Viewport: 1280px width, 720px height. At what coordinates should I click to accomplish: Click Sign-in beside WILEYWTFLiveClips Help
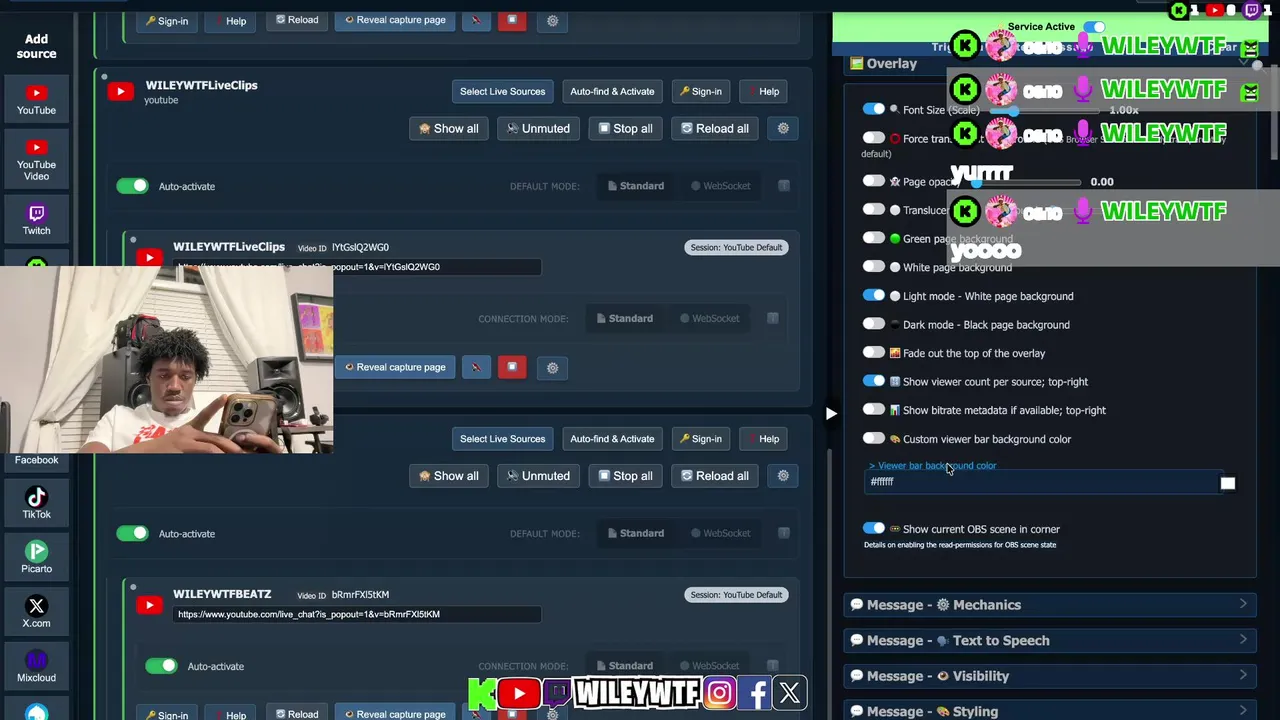(x=700, y=91)
